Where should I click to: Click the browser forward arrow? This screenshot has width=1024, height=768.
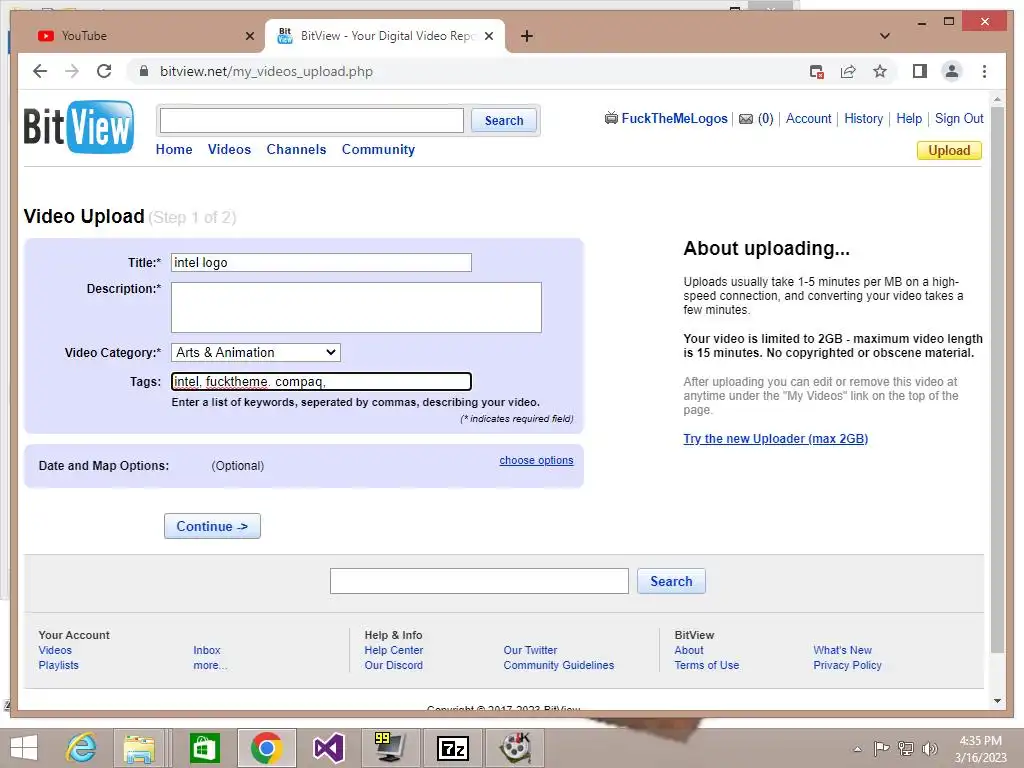tap(72, 71)
